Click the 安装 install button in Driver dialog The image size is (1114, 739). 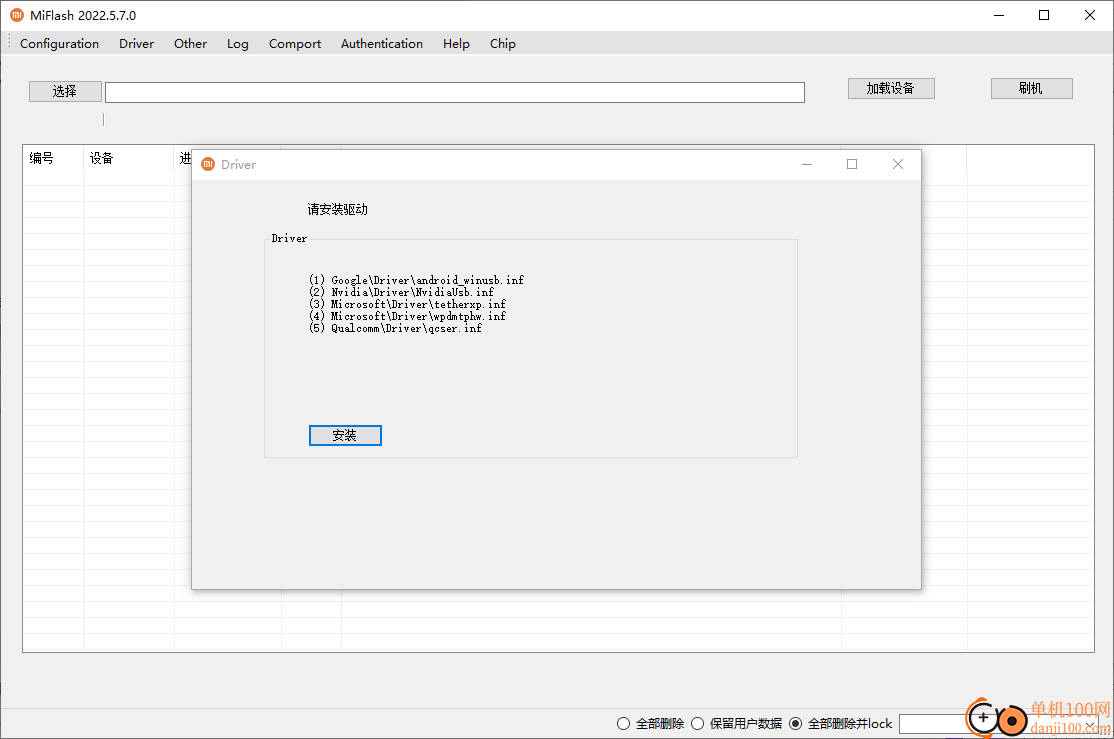pos(345,436)
